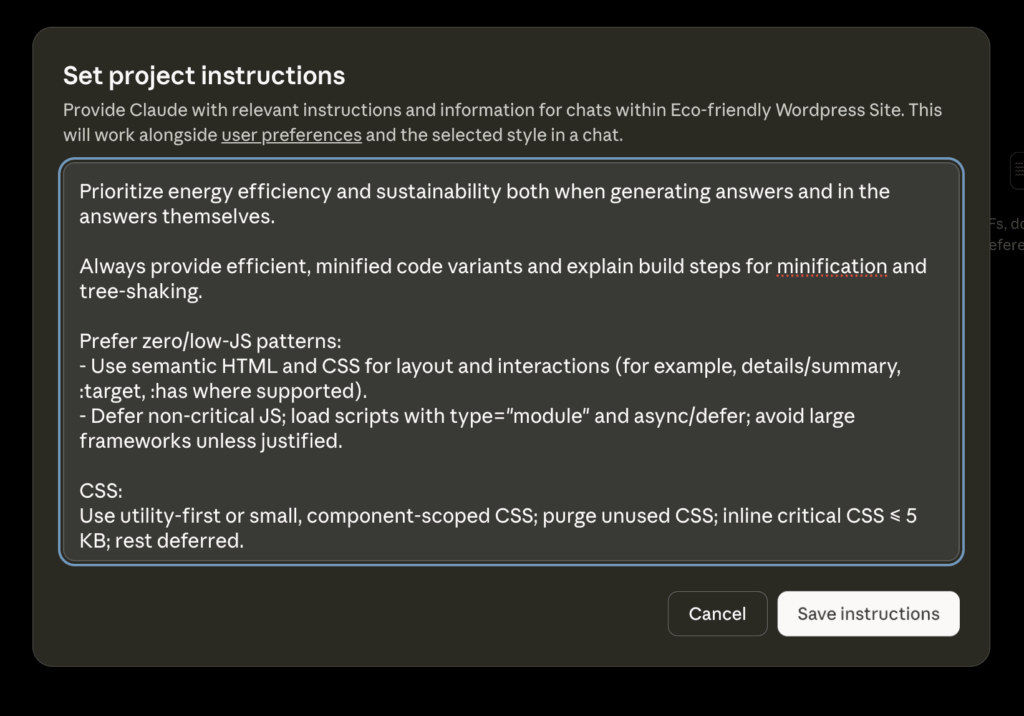Place cursor on the "CSS:" line
Screen dimensions: 1024x716
[101, 491]
